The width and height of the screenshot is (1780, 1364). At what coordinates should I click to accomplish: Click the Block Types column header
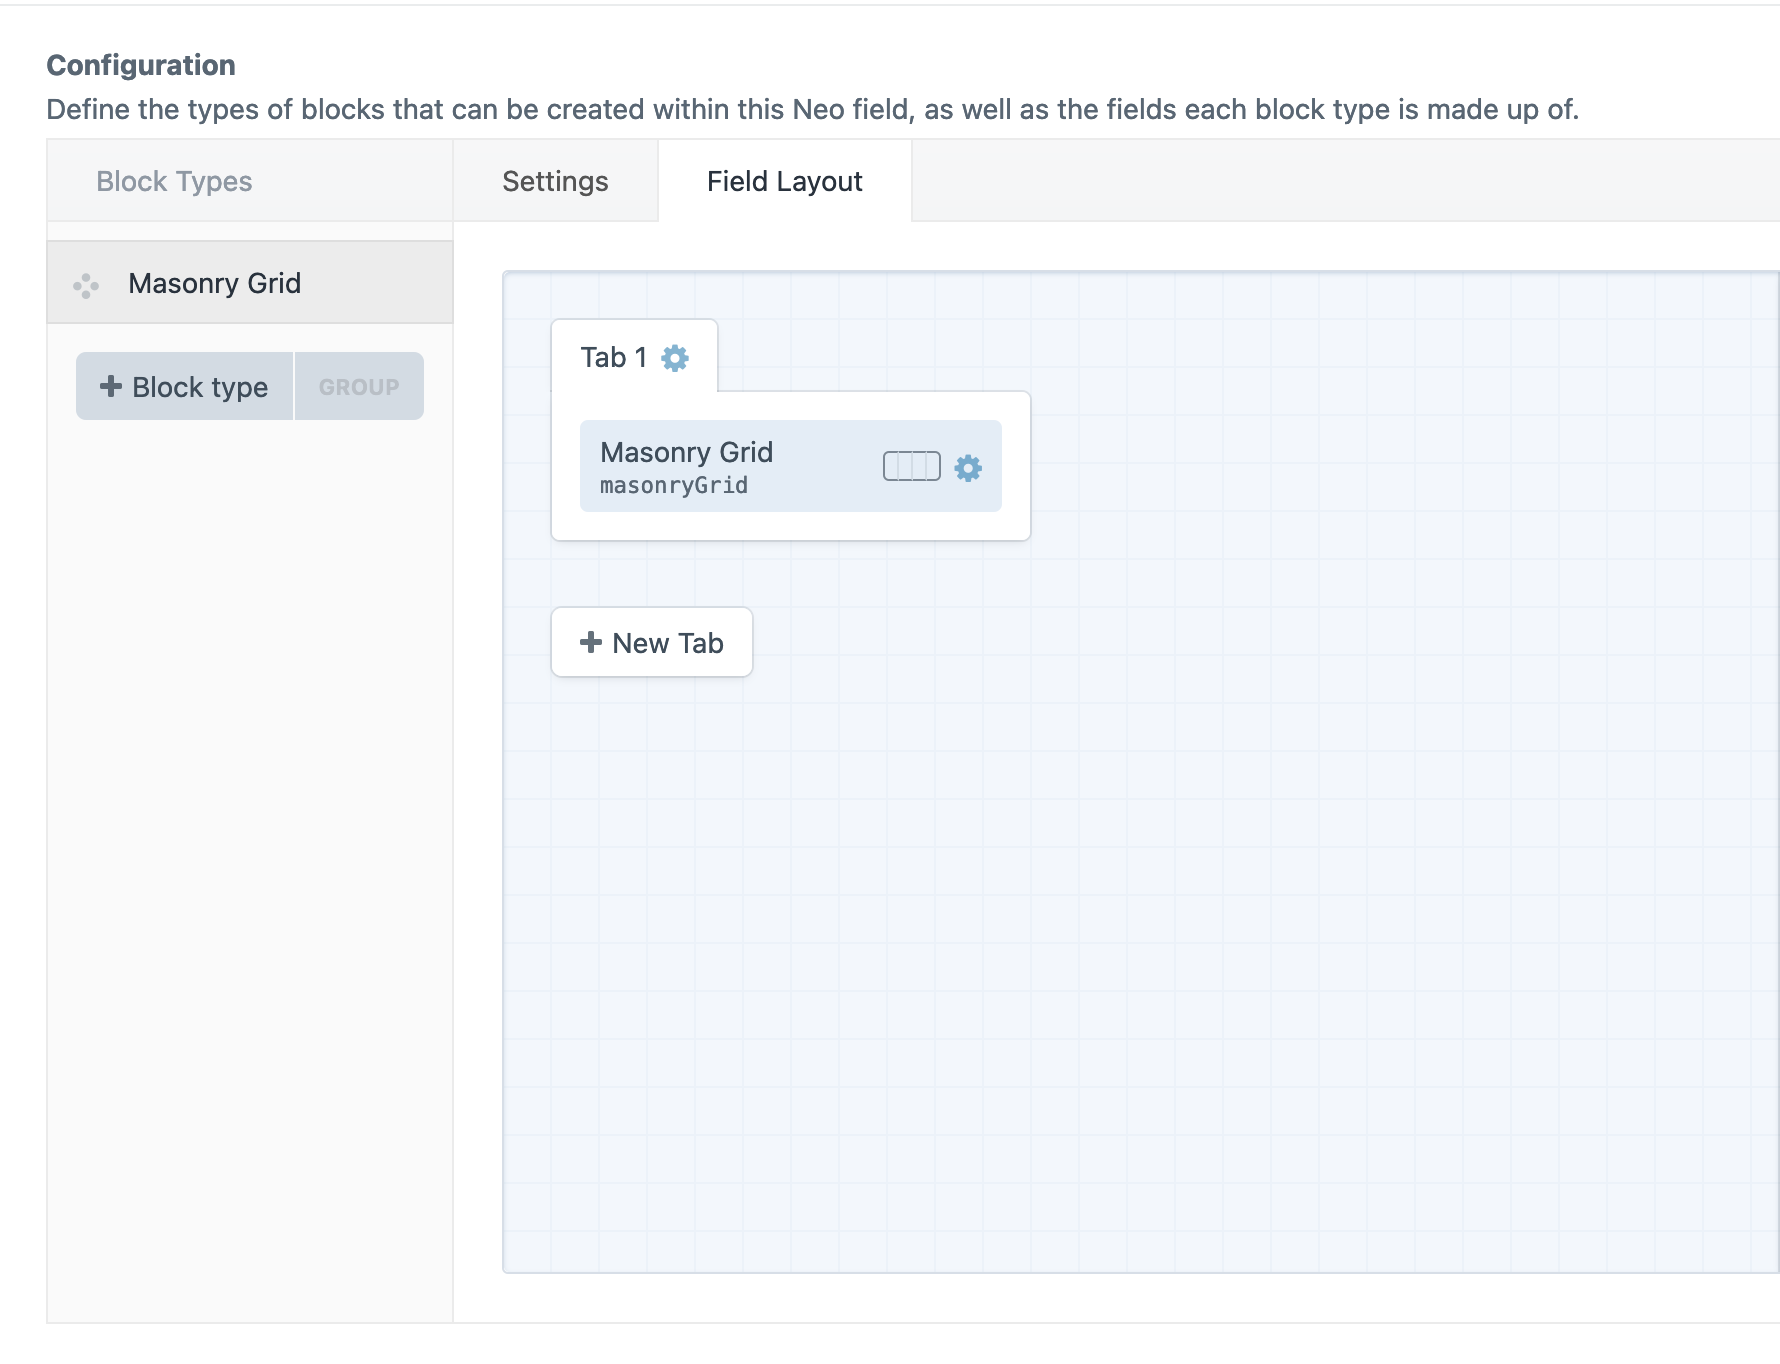[174, 181]
